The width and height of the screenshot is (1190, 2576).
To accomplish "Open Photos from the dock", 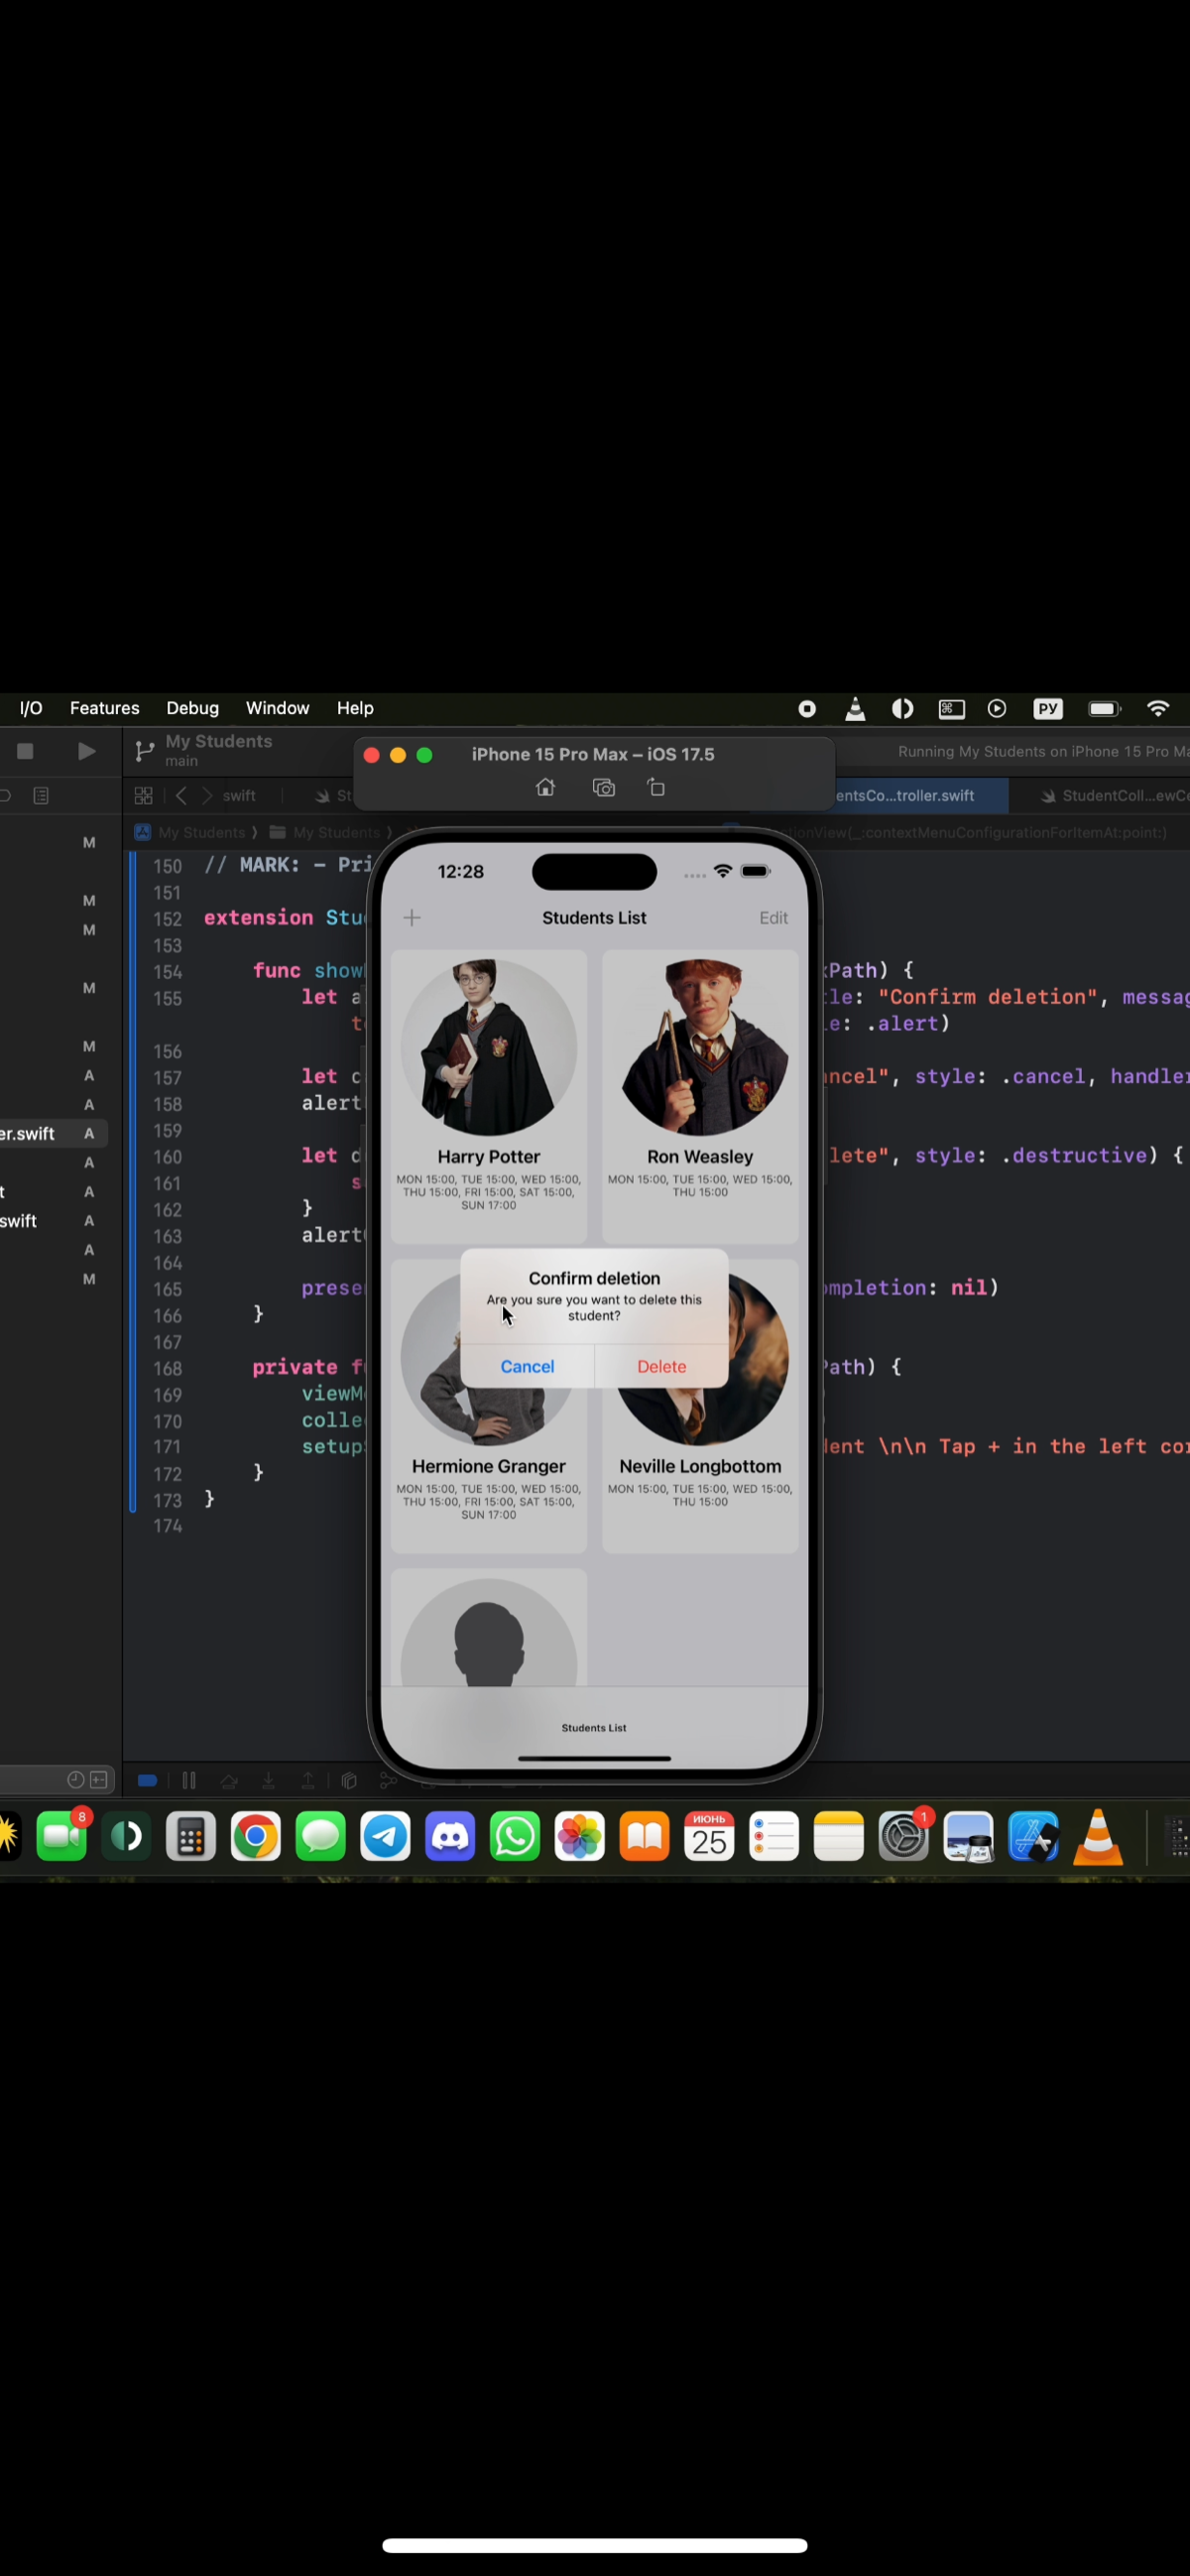I will (580, 1836).
